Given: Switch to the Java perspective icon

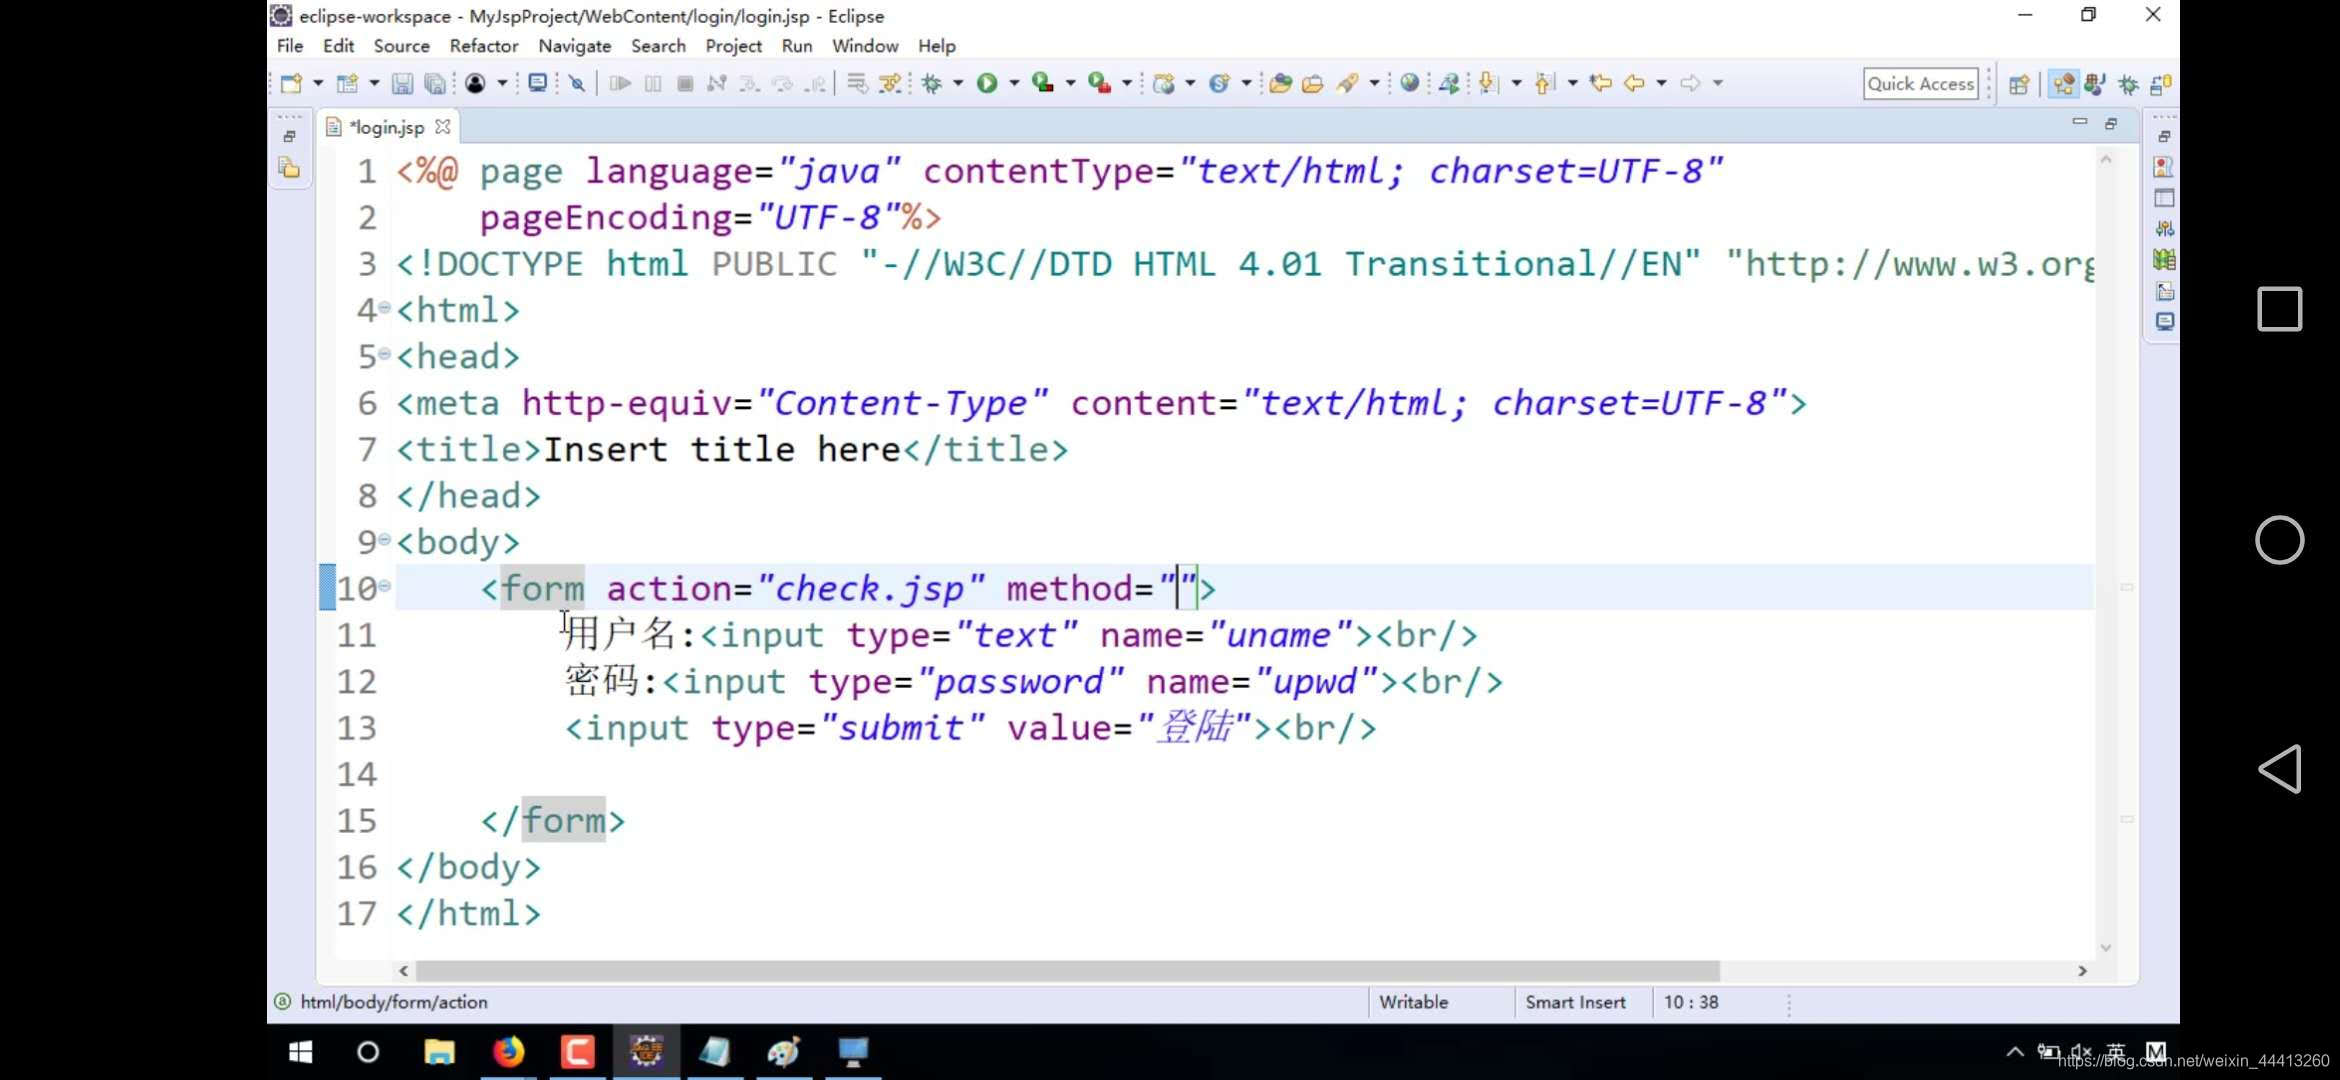Looking at the screenshot, I should (2095, 84).
